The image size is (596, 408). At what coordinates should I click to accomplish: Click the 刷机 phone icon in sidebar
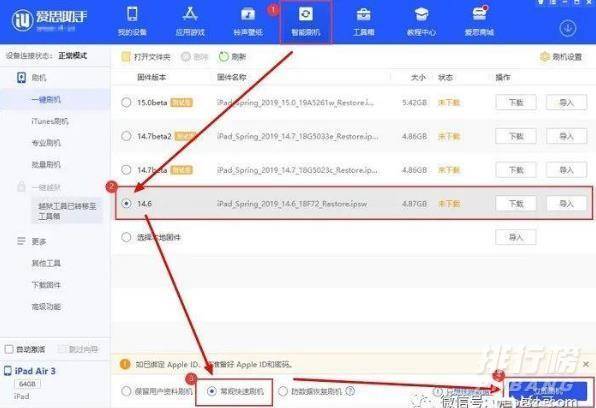(x=21, y=78)
